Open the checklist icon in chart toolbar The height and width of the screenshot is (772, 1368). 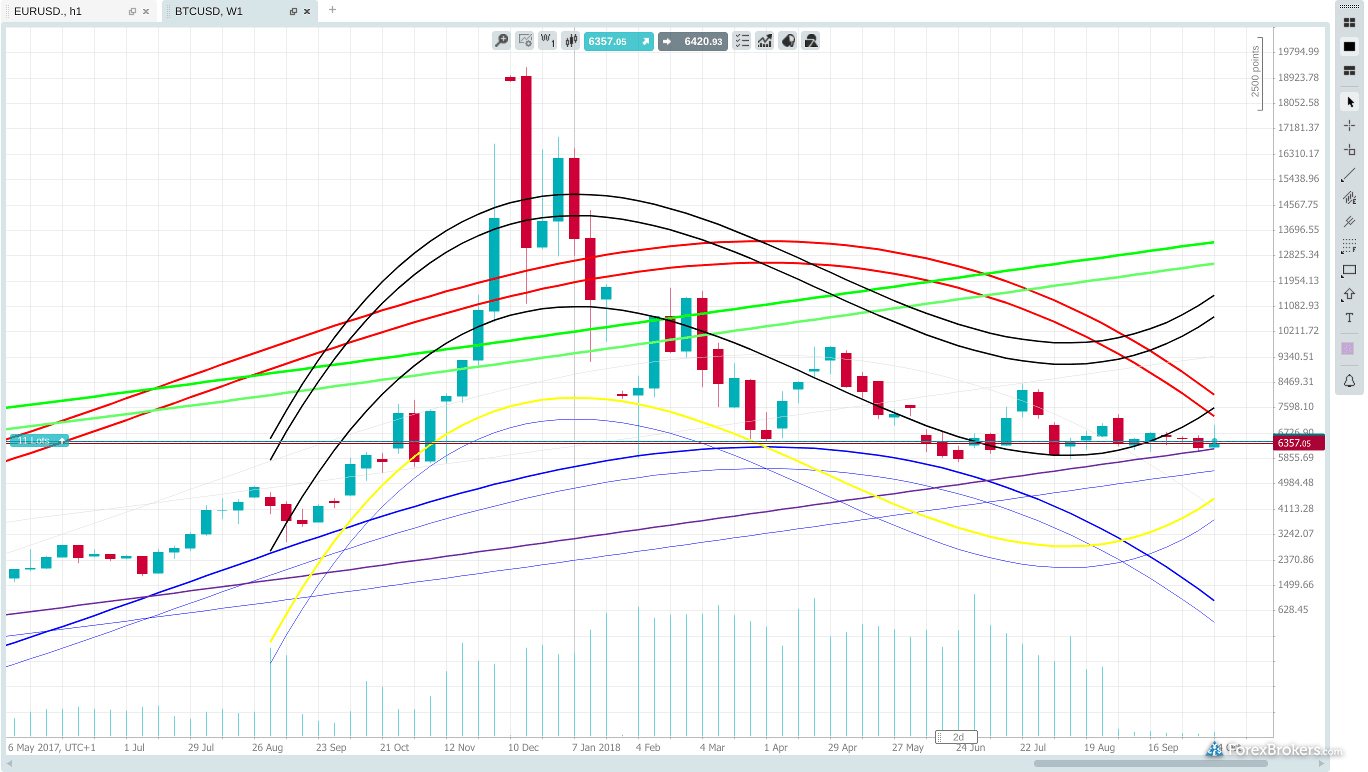(x=742, y=41)
